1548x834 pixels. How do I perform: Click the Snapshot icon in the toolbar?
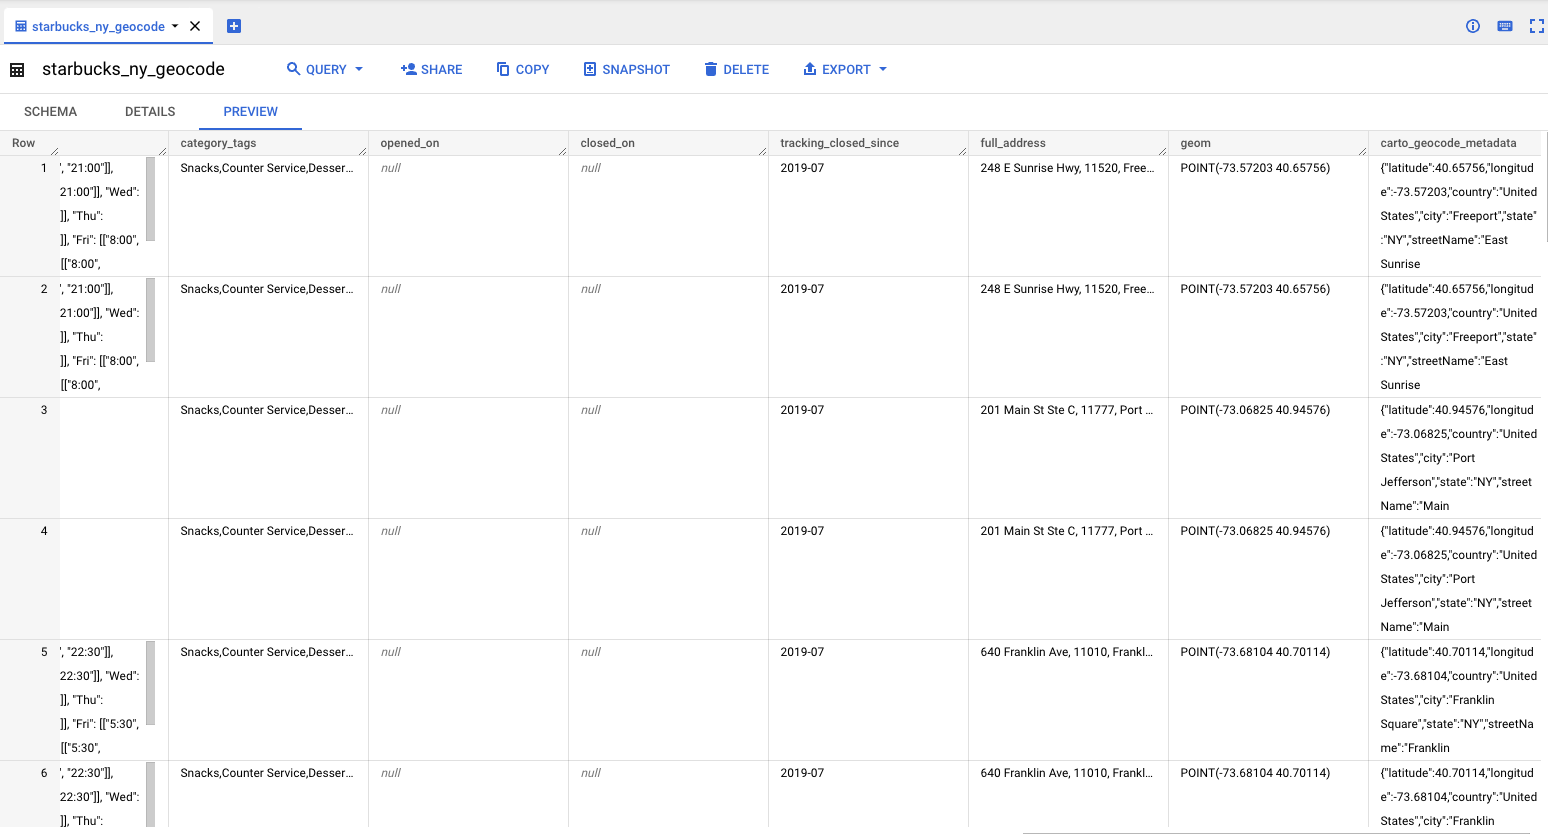590,69
